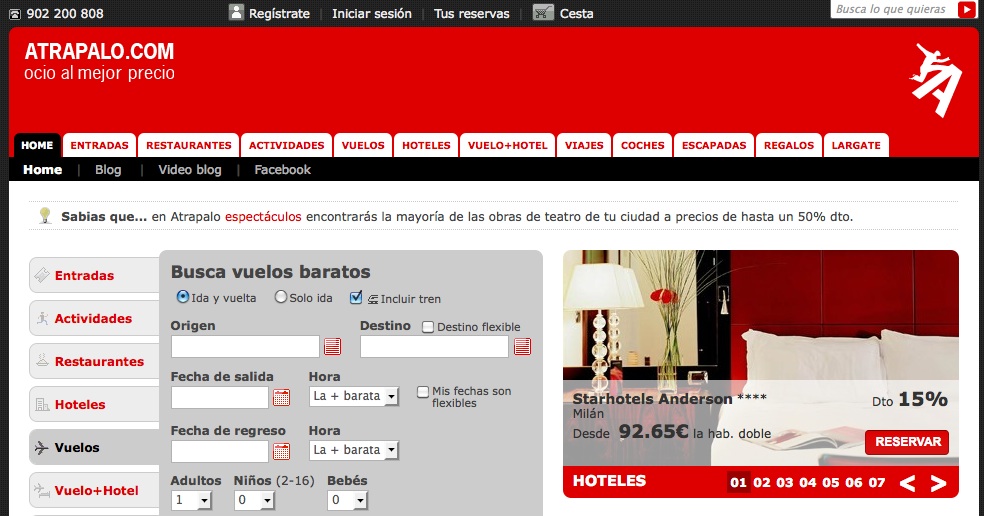Screen dimensions: 984x516
Task: Open the ACTIVIDADES tab
Action: click(x=286, y=145)
